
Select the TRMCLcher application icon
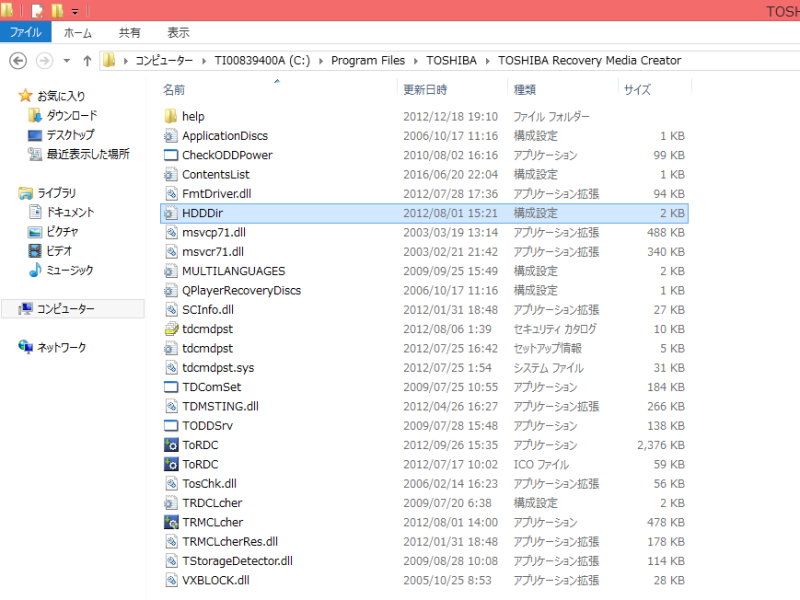click(171, 522)
